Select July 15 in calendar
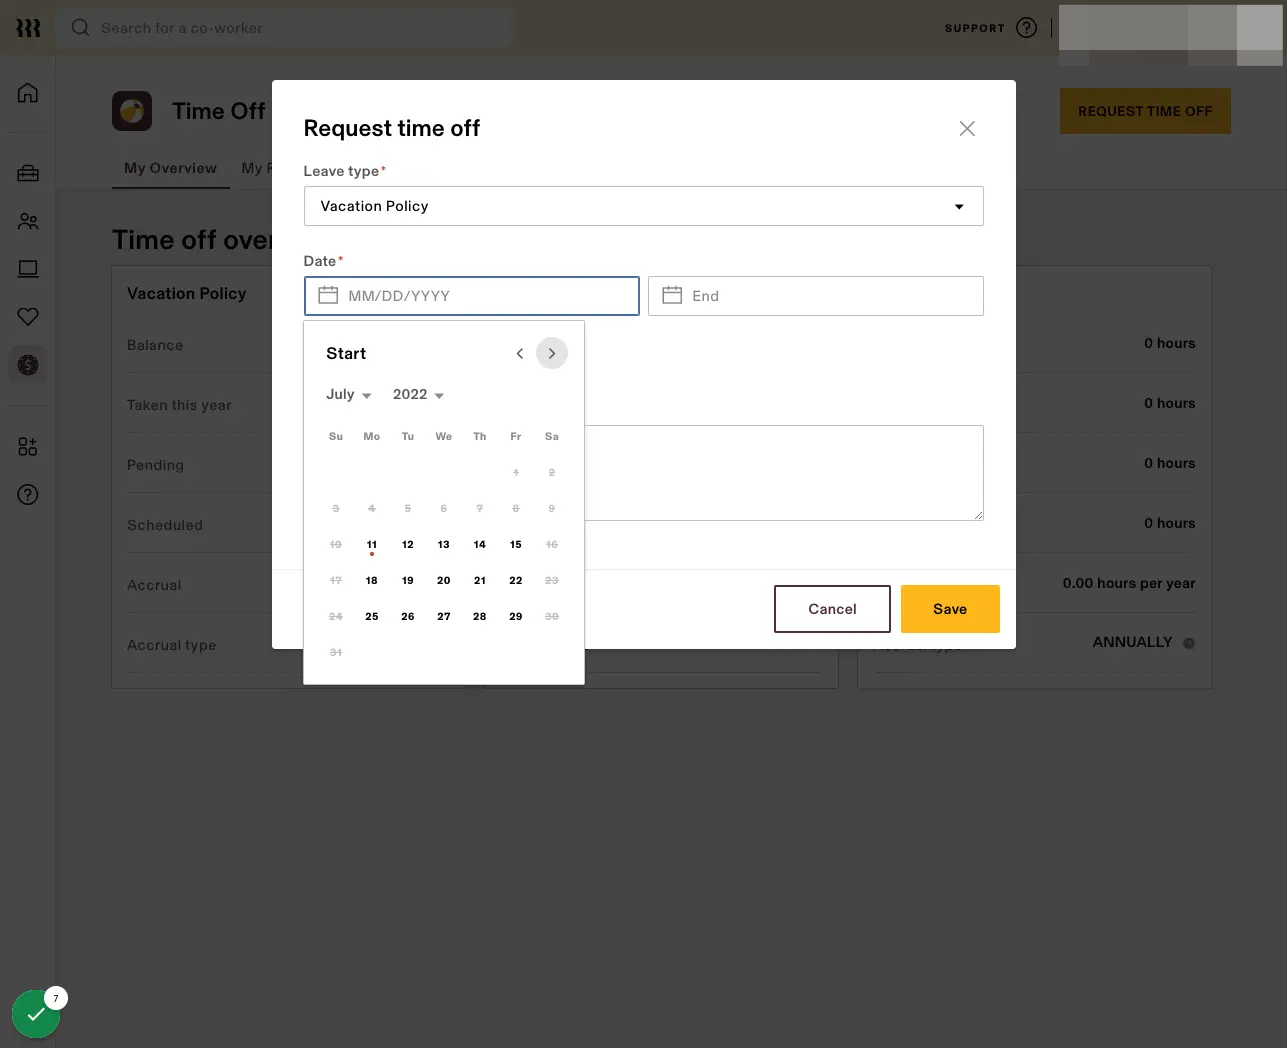Viewport: 1287px width, 1048px height. (516, 545)
